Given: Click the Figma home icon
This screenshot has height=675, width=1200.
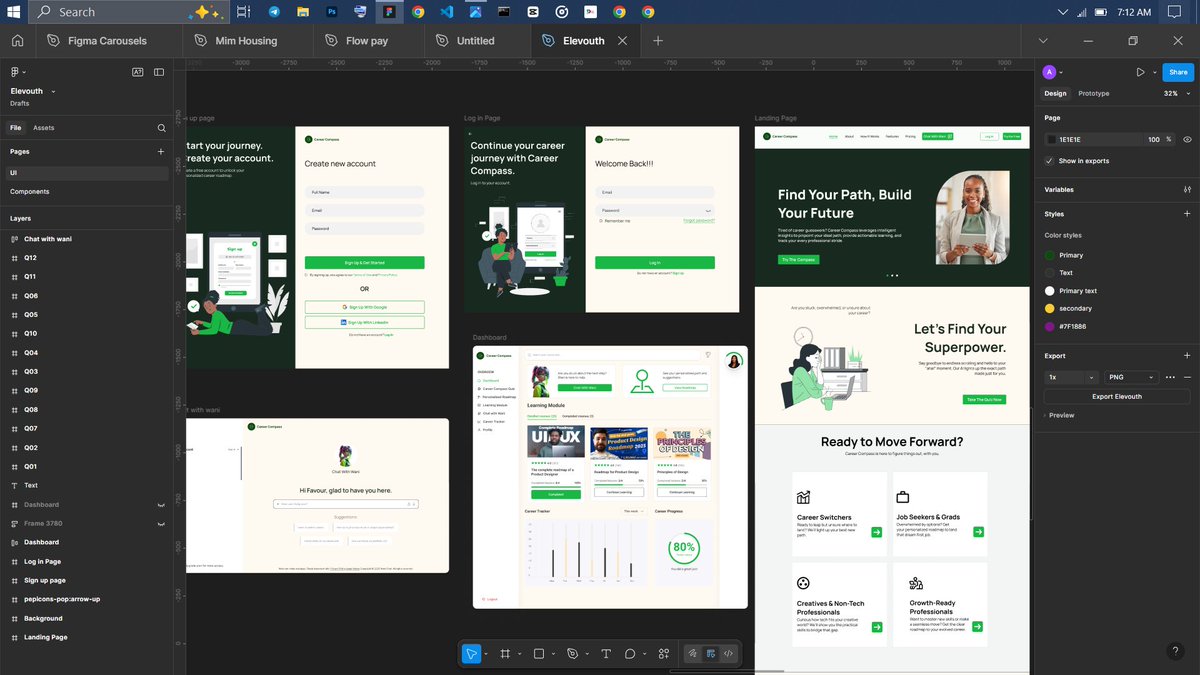Looking at the screenshot, I should pyautogui.click(x=17, y=41).
